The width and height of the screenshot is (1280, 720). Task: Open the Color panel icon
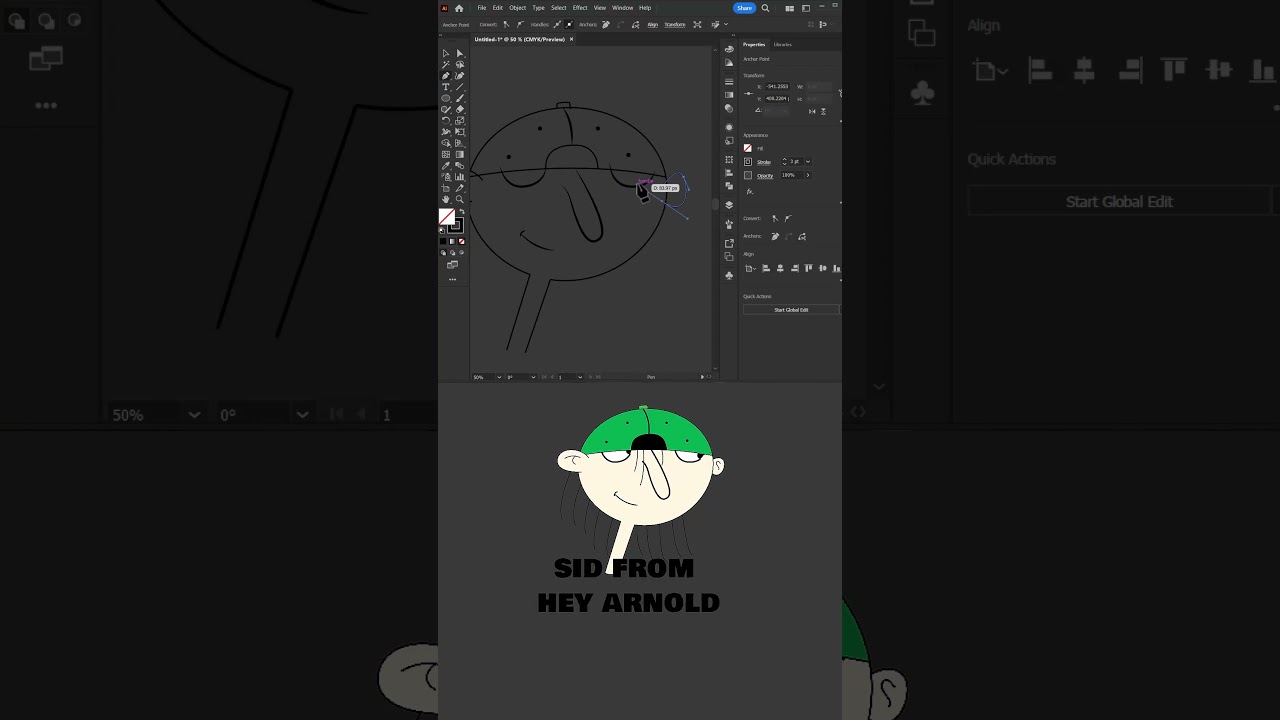[x=729, y=50]
